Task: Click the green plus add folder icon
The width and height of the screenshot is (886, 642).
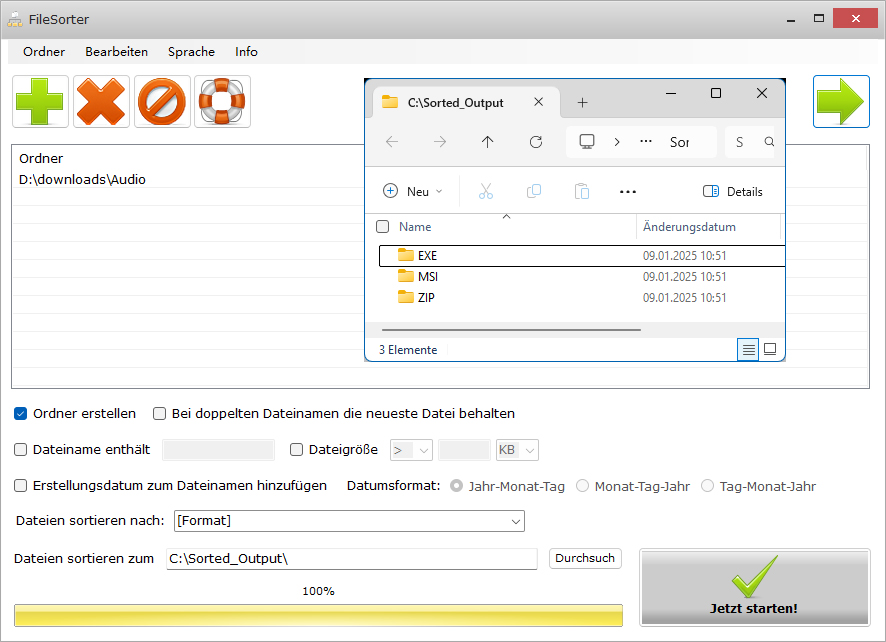Action: click(40, 102)
